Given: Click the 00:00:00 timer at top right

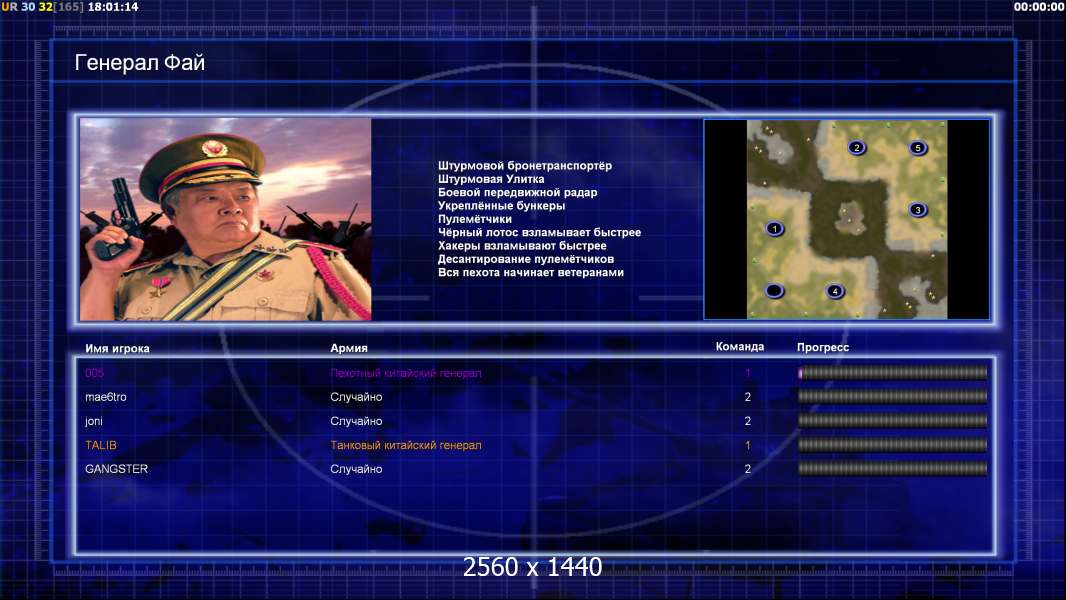Looking at the screenshot, I should [1038, 7].
